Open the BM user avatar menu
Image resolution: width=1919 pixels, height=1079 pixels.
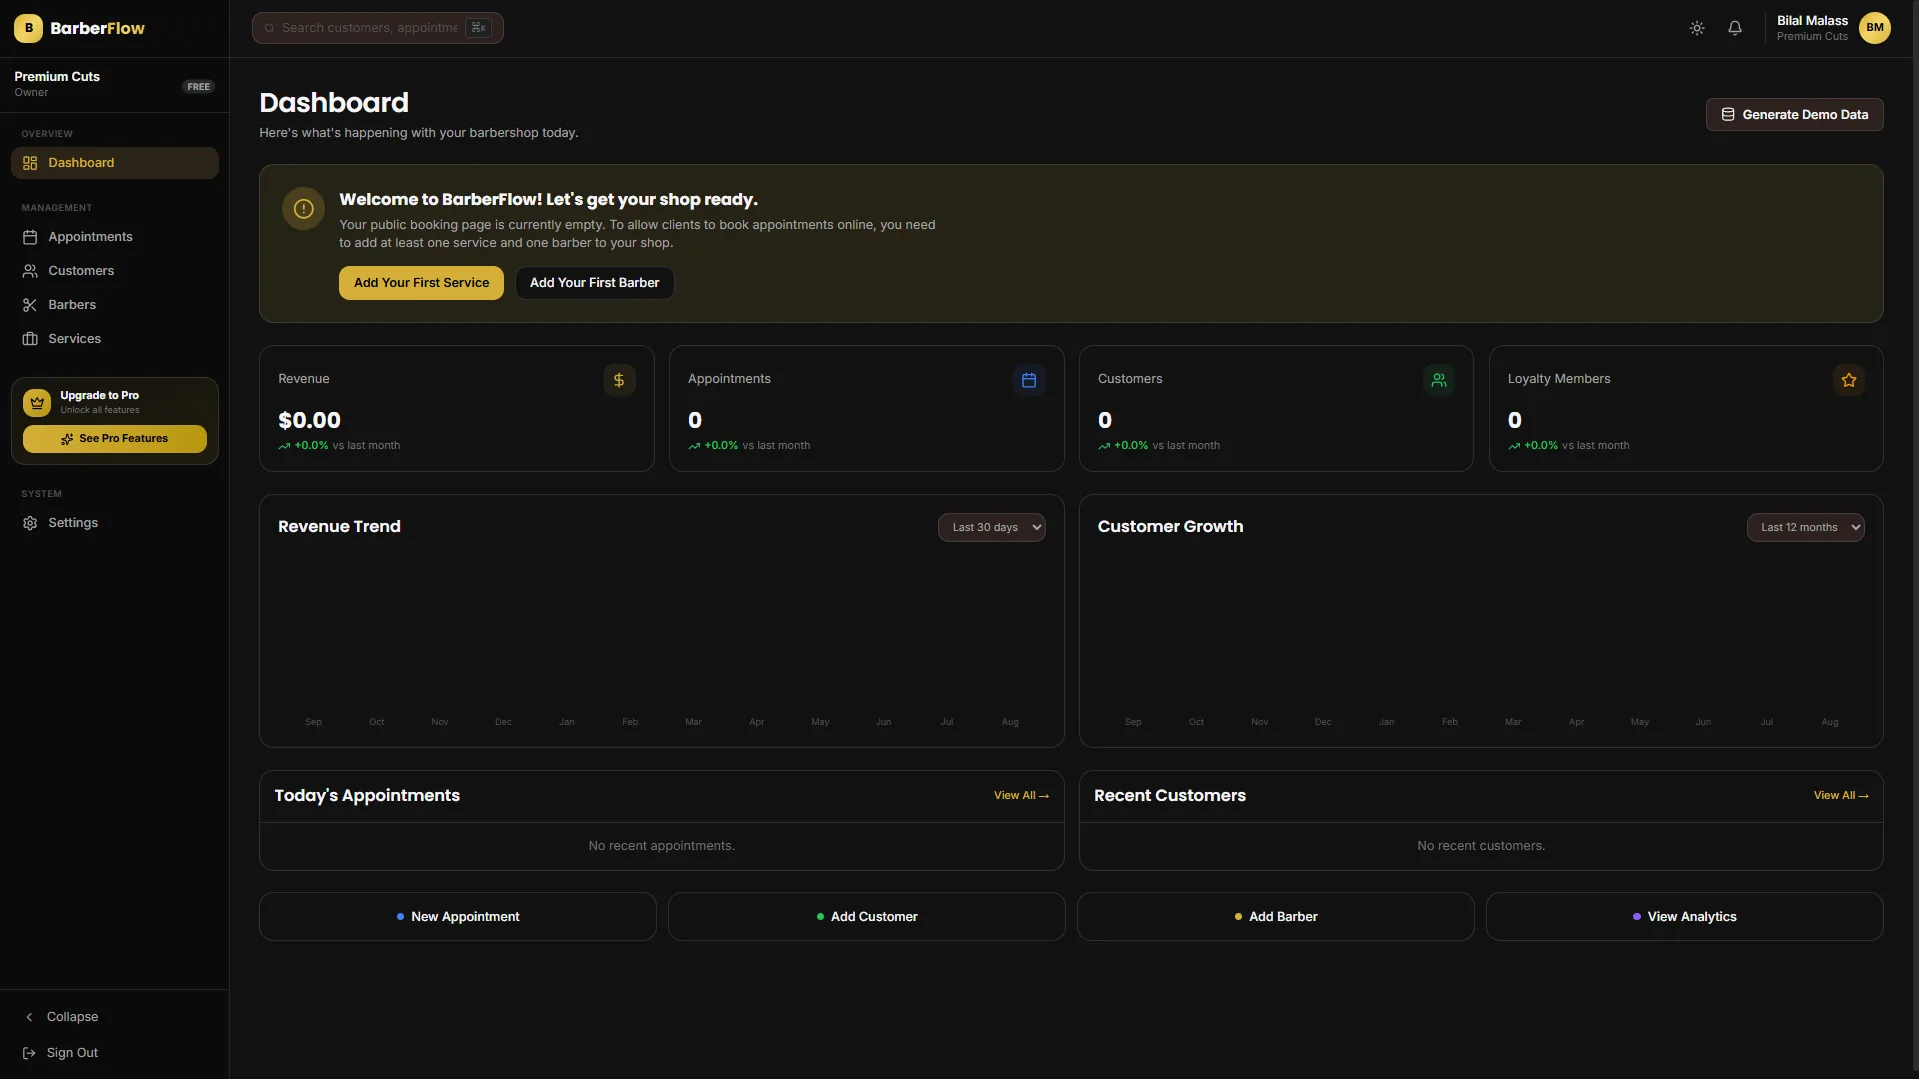1875,28
